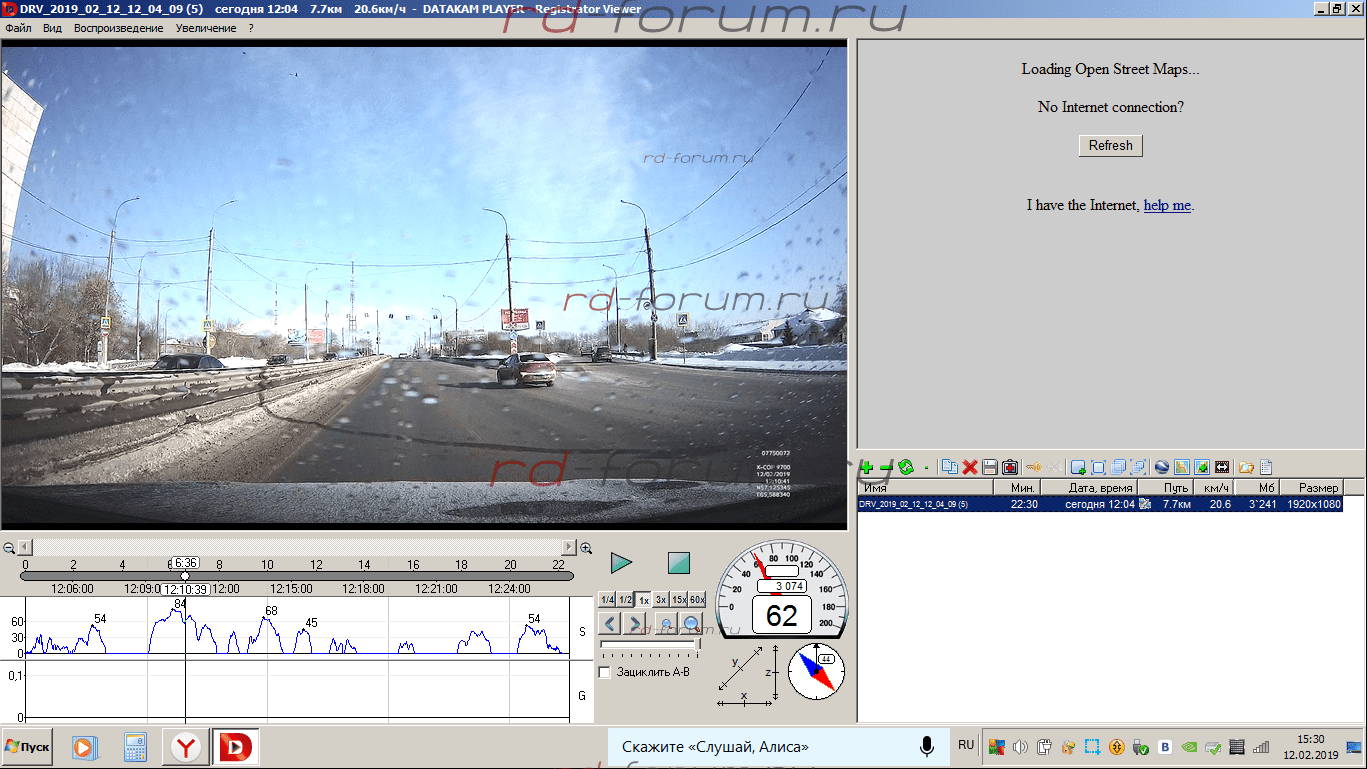Click the Refresh map button
Screen dimensions: 1367x769
[x=1110, y=146]
